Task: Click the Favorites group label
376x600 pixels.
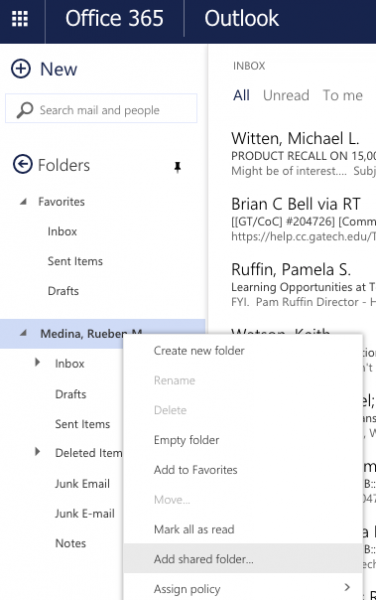Action: [62, 202]
